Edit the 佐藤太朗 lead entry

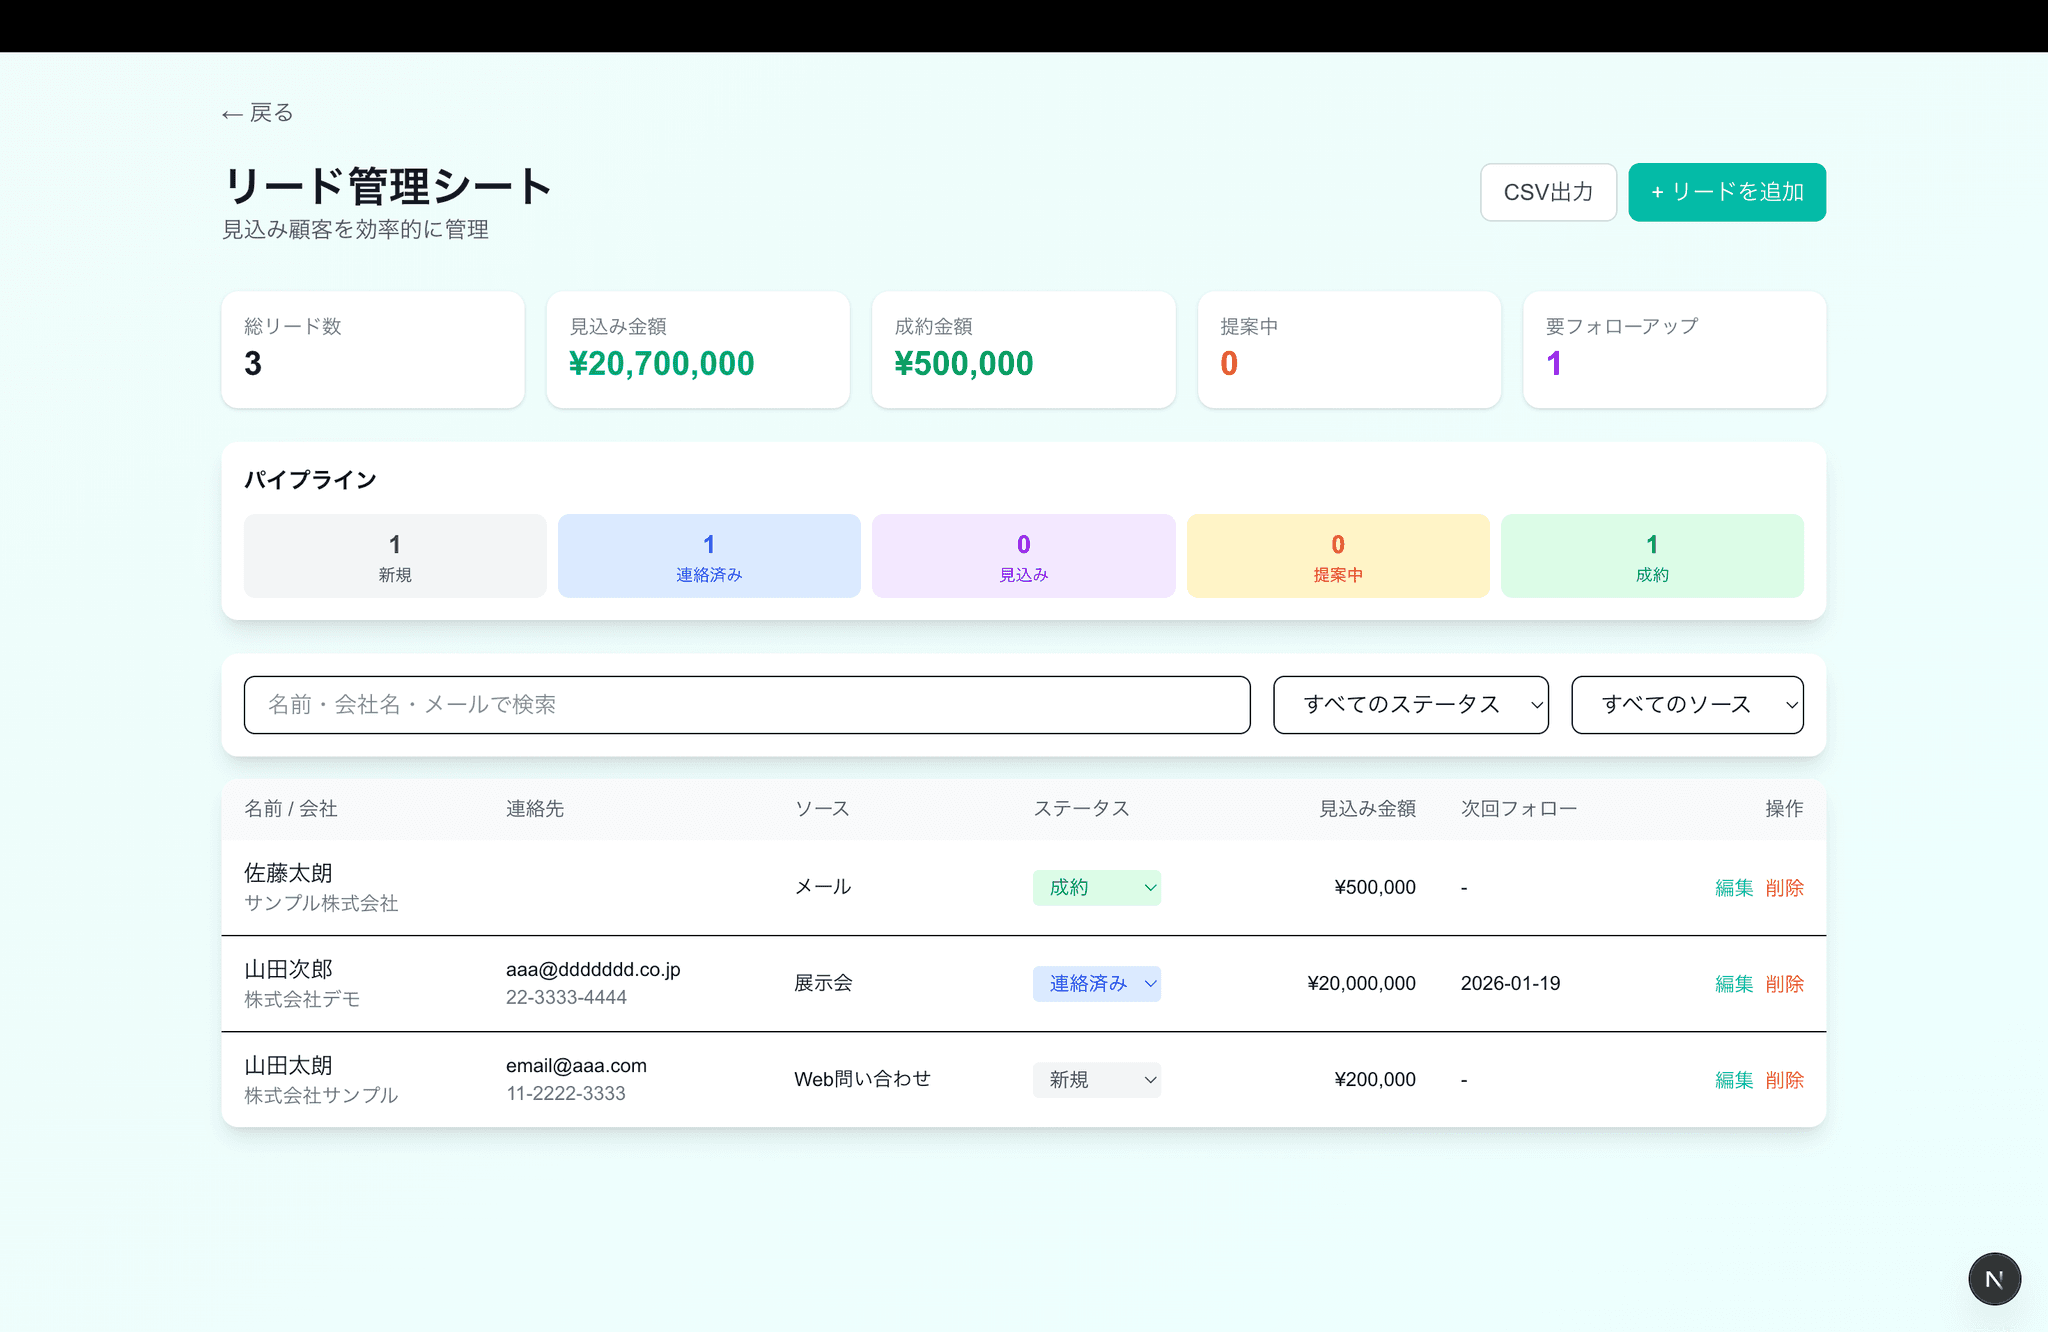tap(1733, 887)
